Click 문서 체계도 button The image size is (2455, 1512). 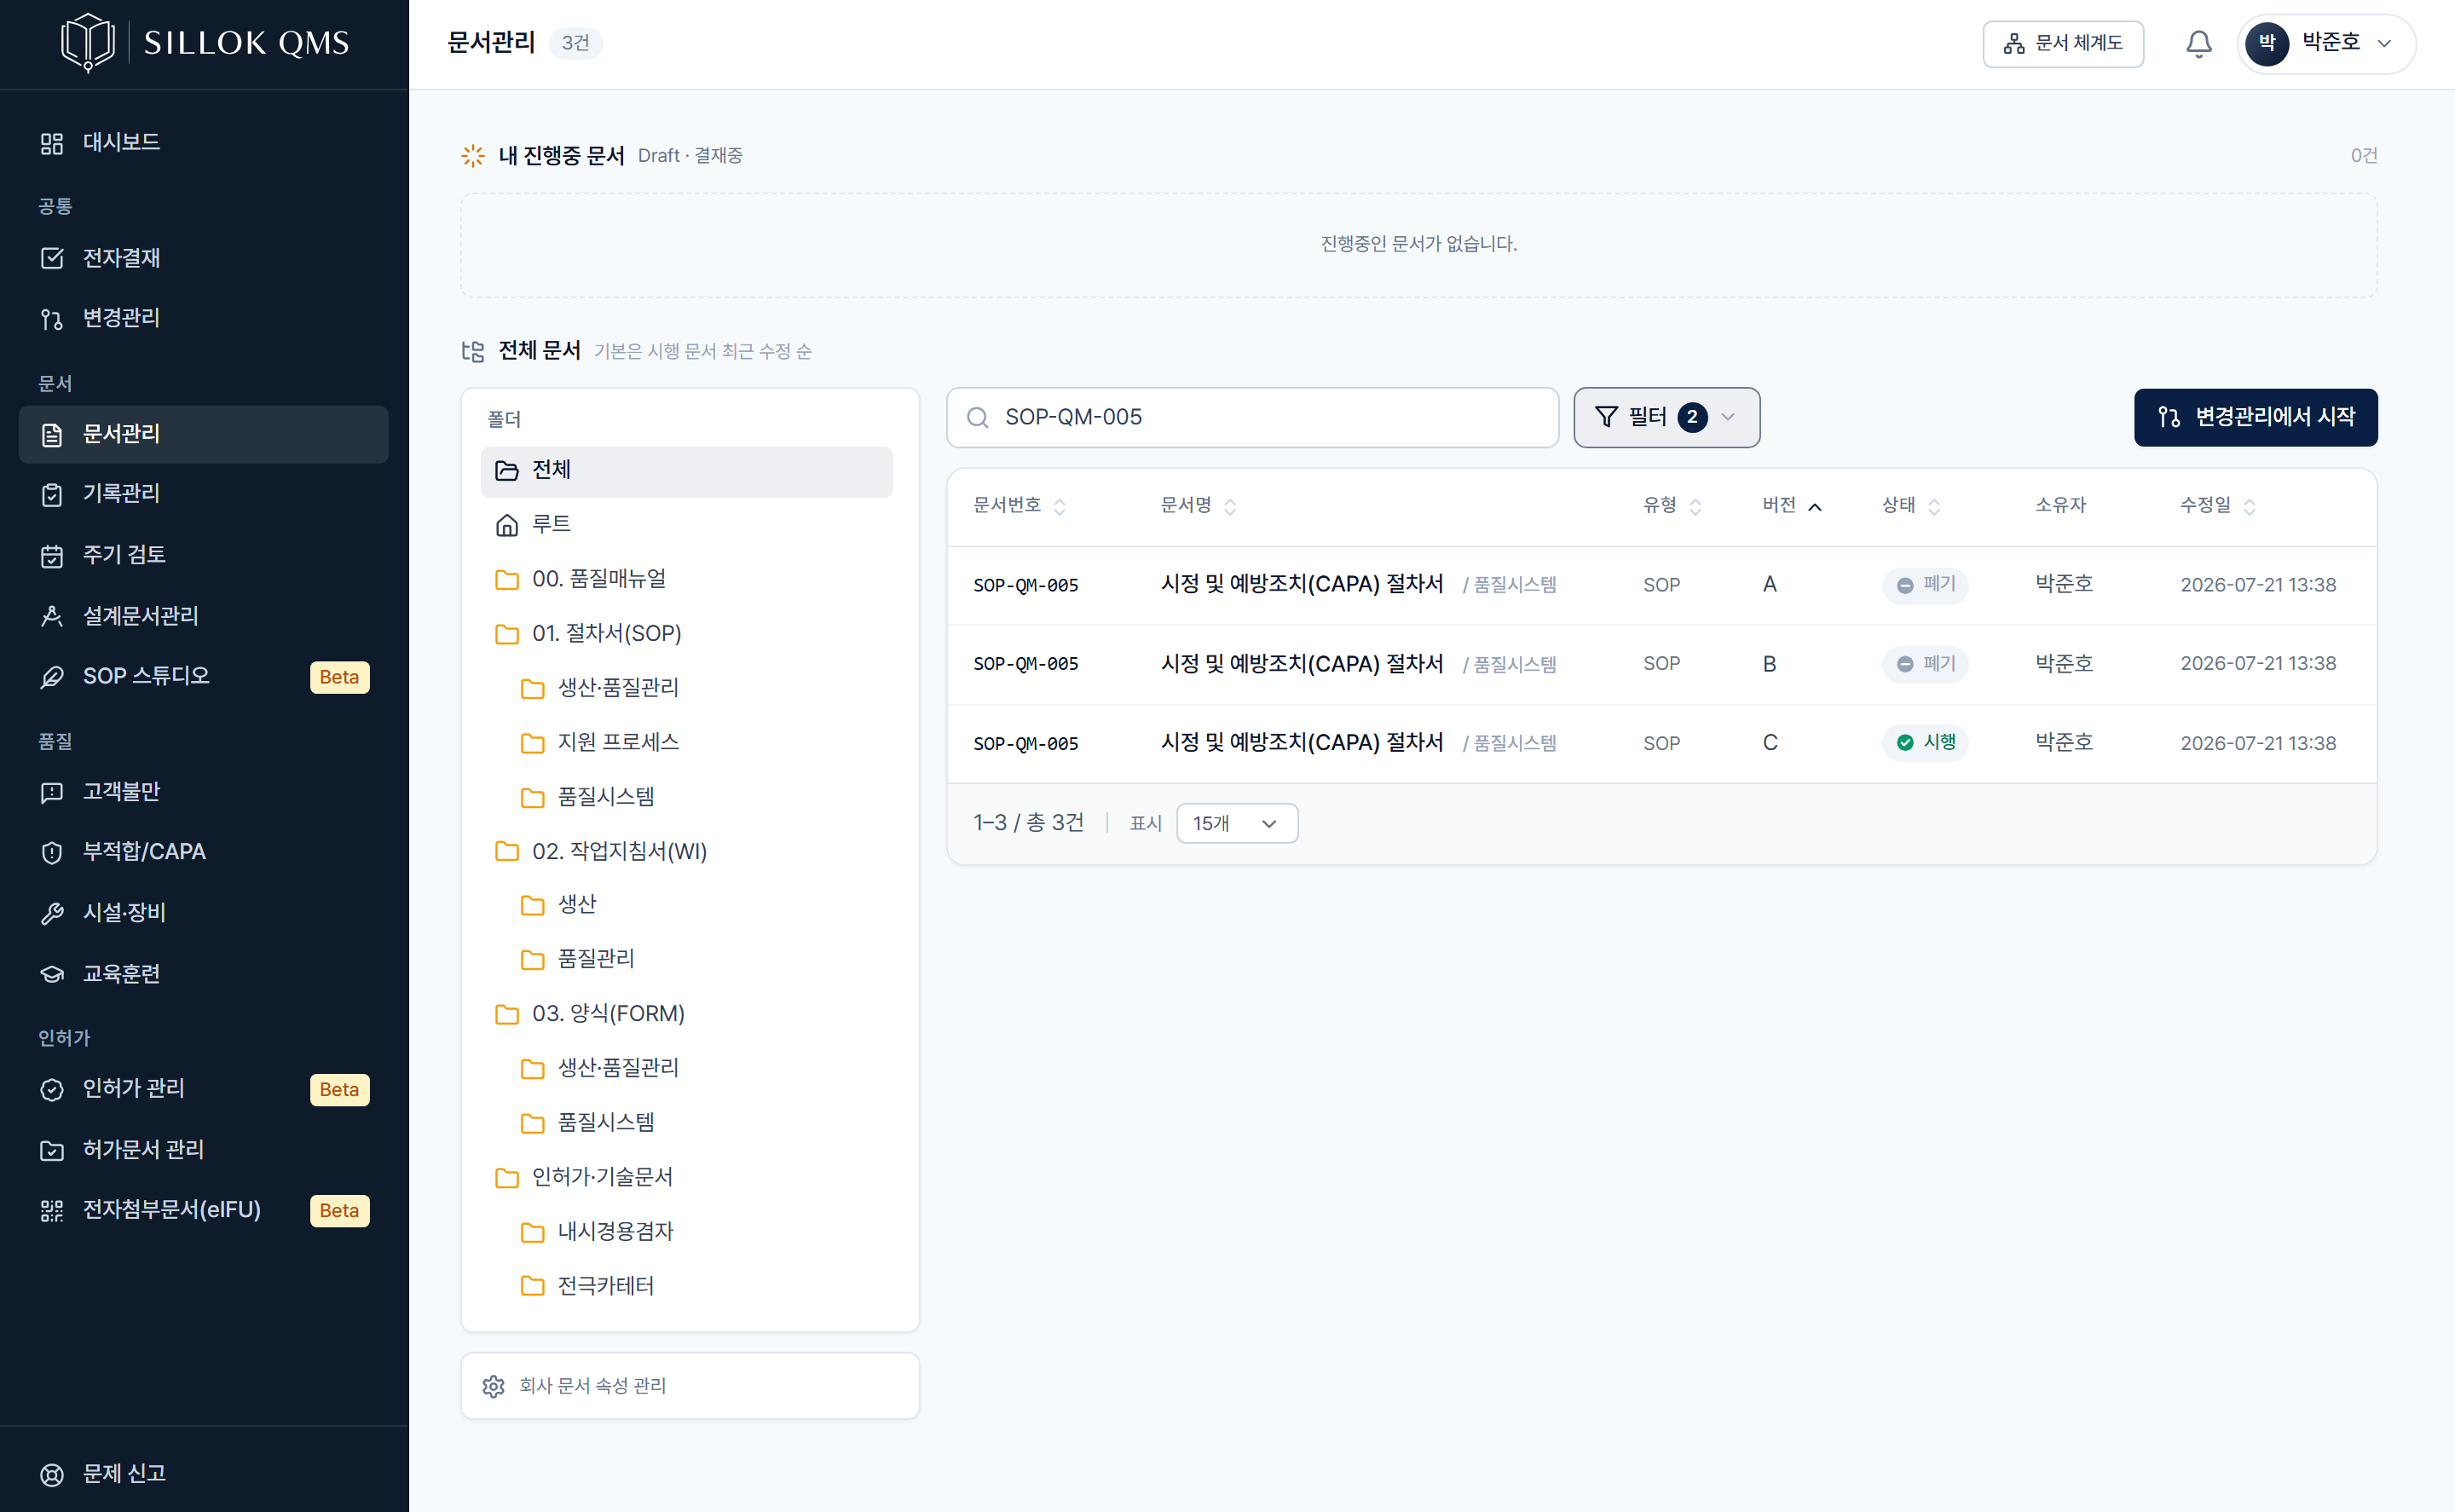tap(2063, 44)
